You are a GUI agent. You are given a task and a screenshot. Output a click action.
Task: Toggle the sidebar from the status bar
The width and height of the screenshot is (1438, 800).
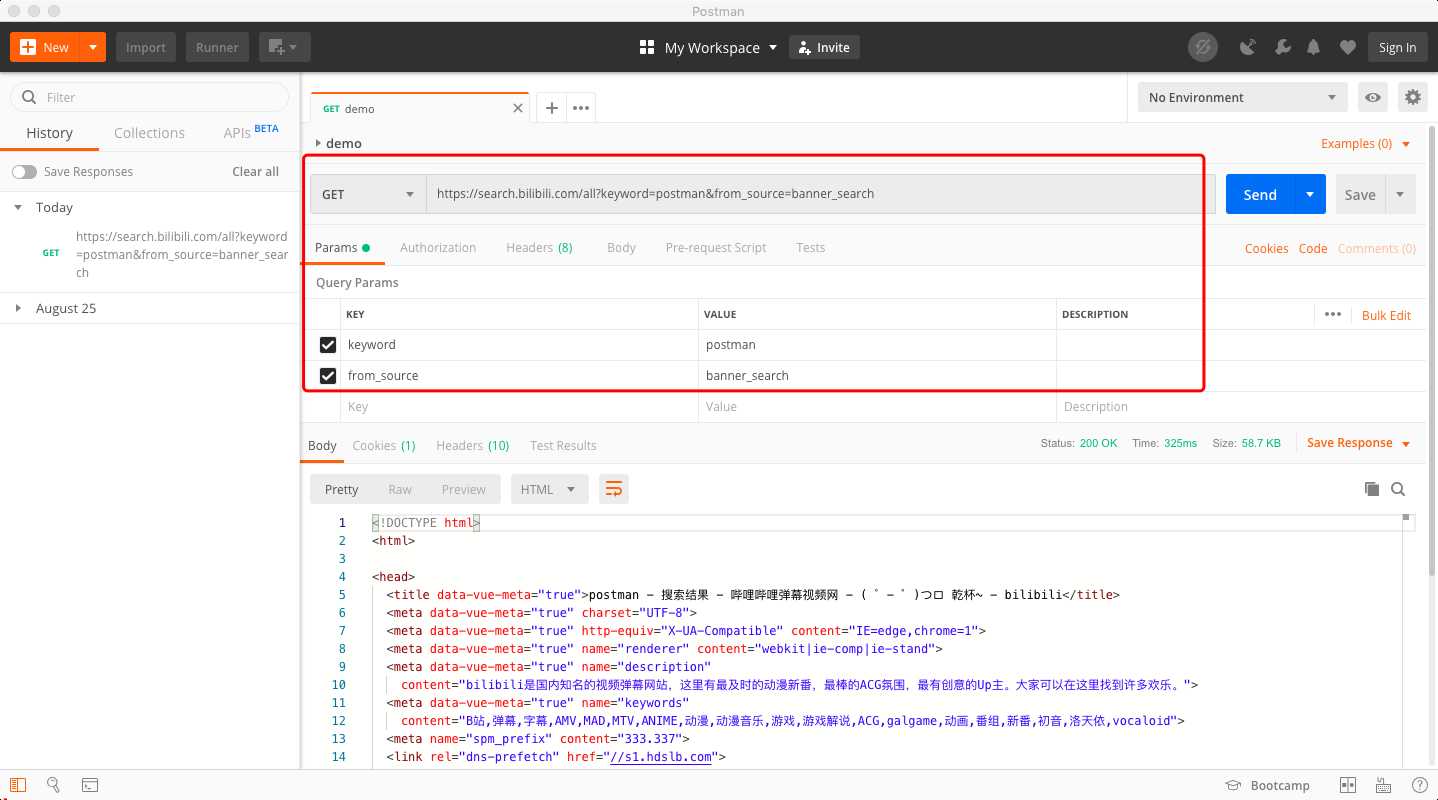point(18,785)
